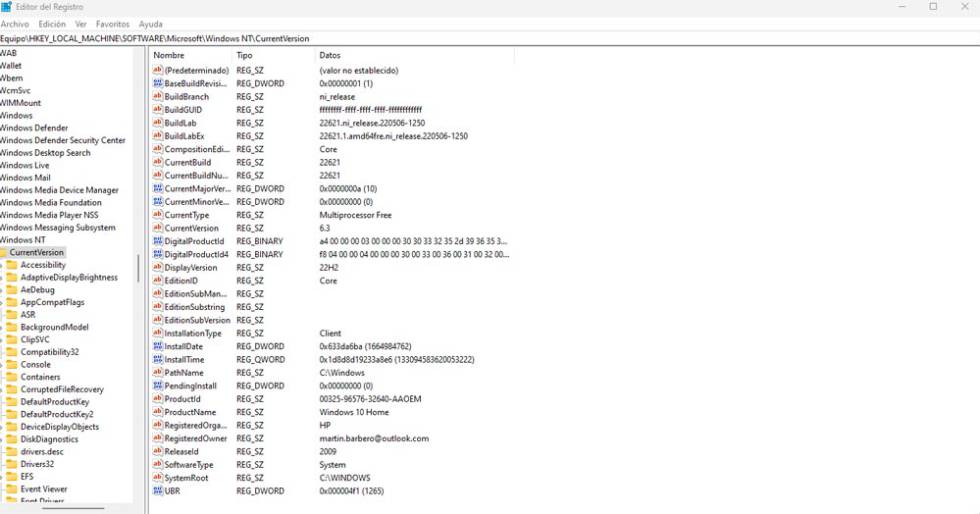Select the Windows Media Foundation key
This screenshot has width=980, height=514.
click(51, 203)
